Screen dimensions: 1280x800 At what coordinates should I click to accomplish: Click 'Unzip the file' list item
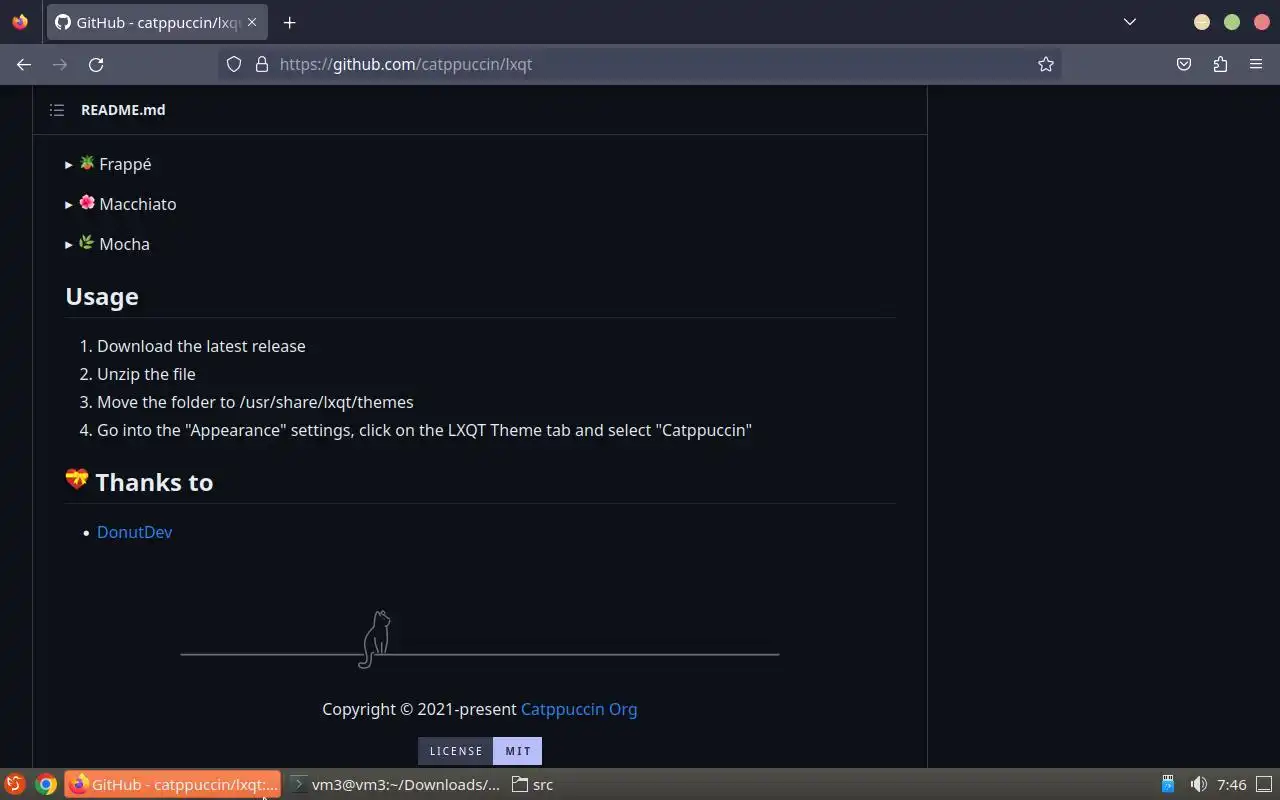click(146, 374)
